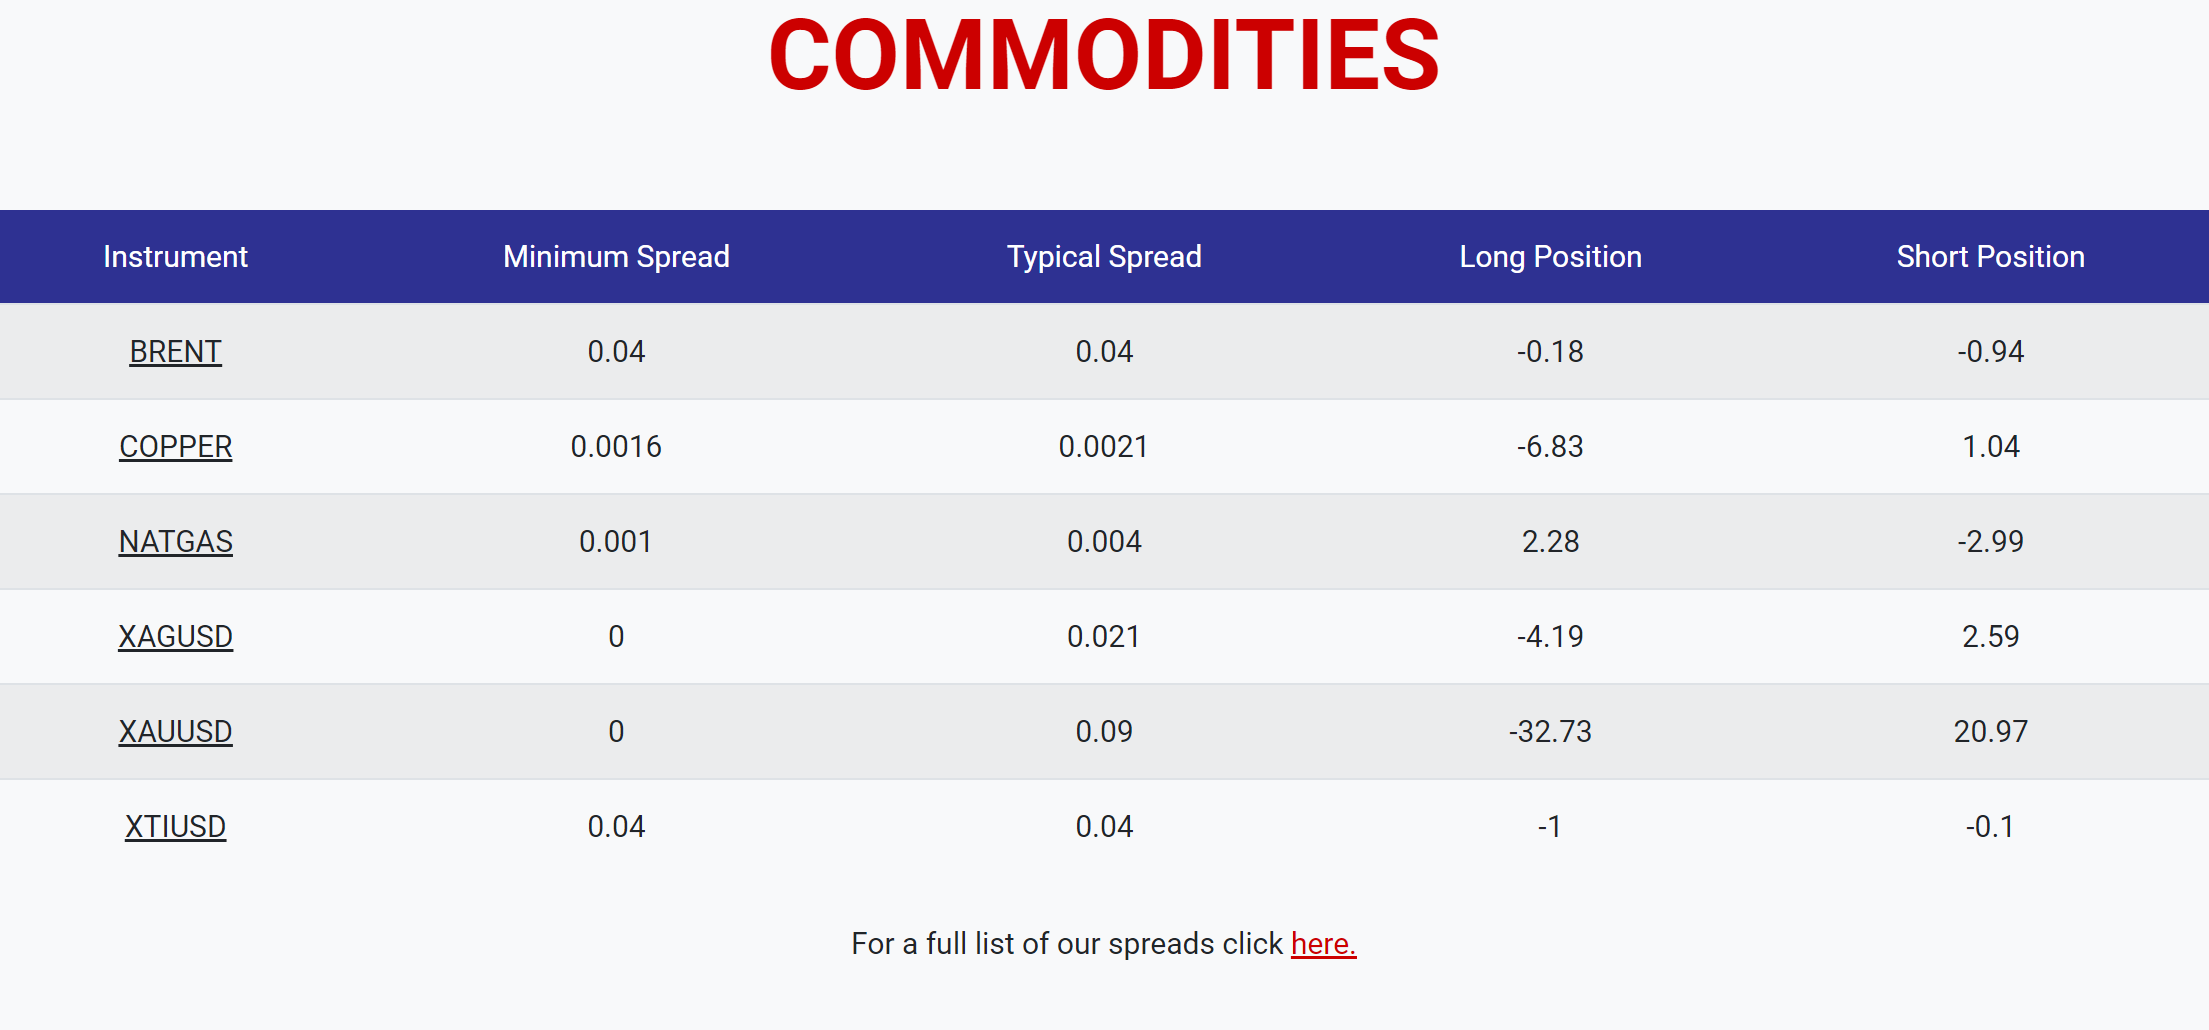Select XAUUSD long position value -32.73
Viewport: 2209px width, 1030px height.
tap(1550, 732)
